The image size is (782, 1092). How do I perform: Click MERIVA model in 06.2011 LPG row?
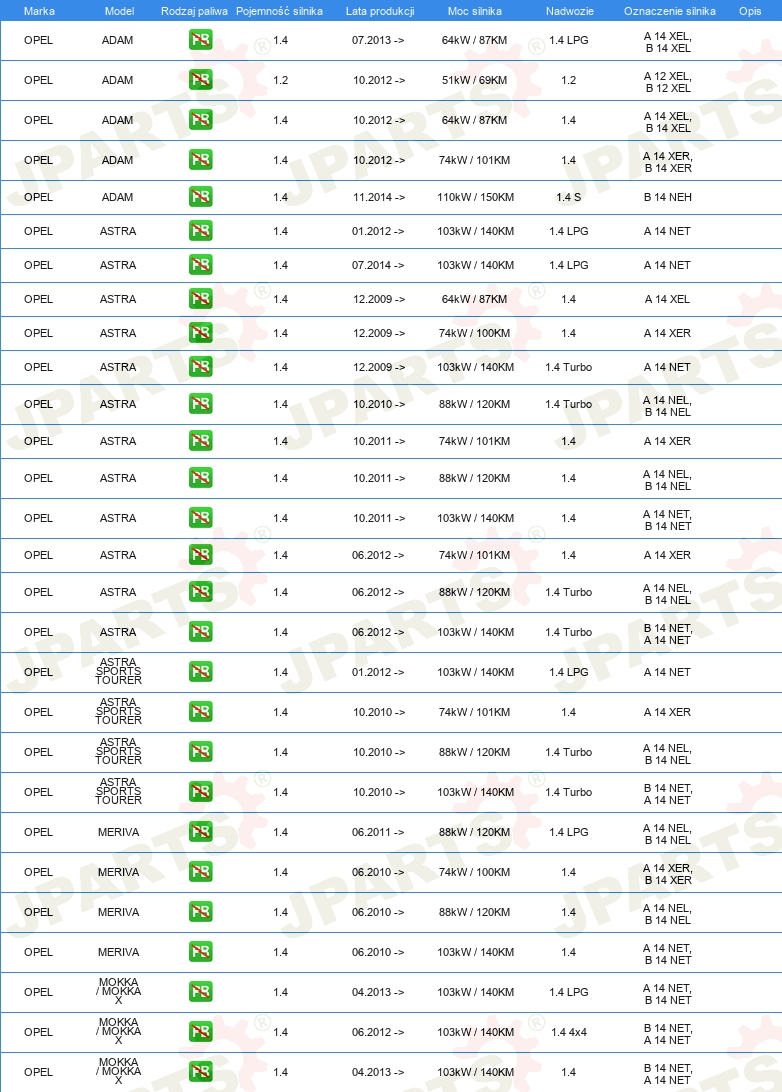tap(118, 832)
